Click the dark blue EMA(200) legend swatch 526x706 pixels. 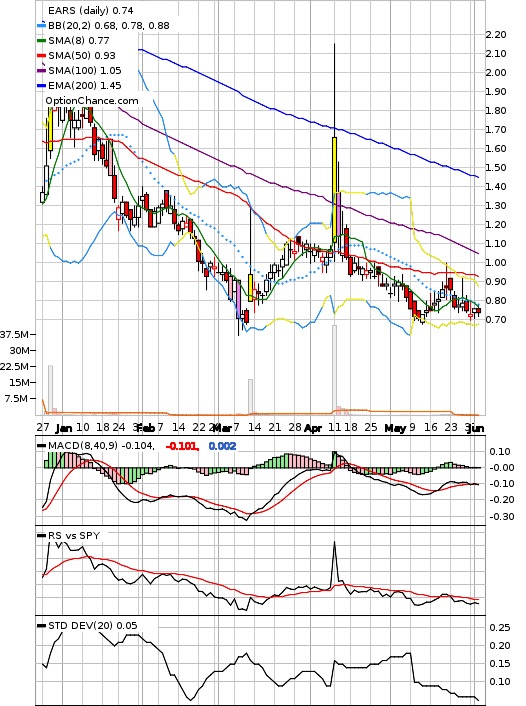pyautogui.click(x=41, y=85)
